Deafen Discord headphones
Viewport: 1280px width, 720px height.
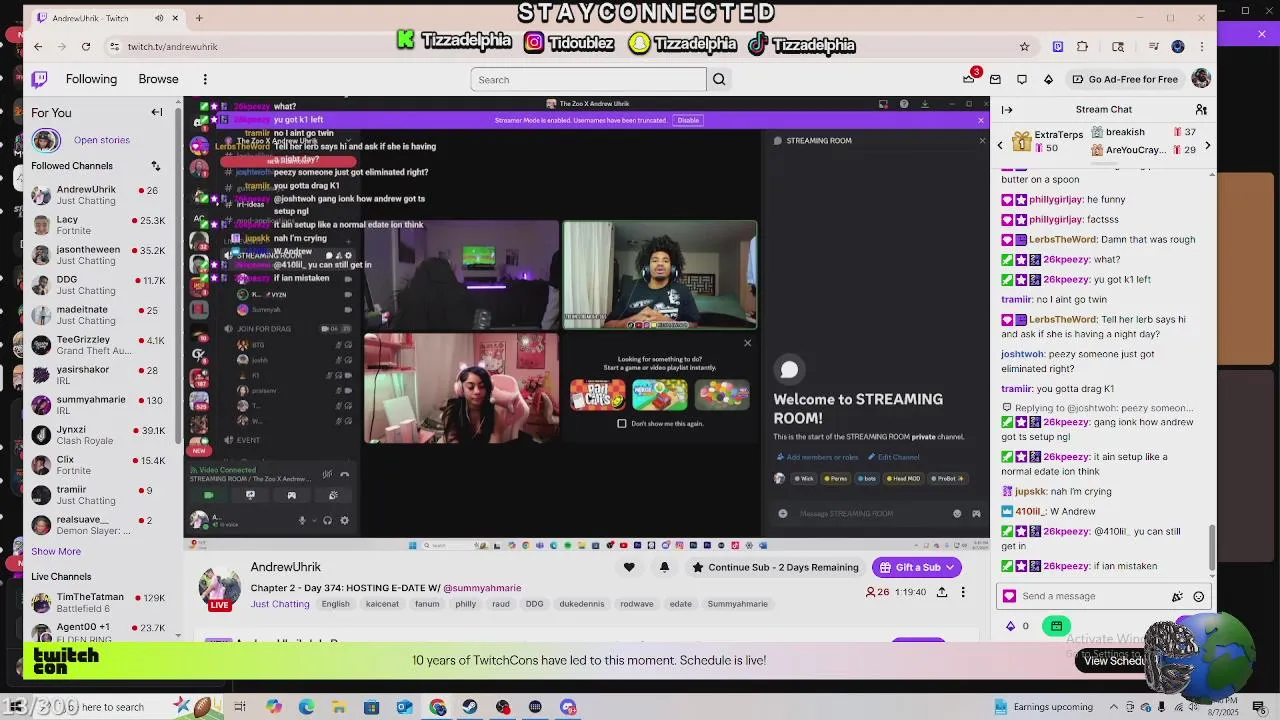click(x=327, y=520)
